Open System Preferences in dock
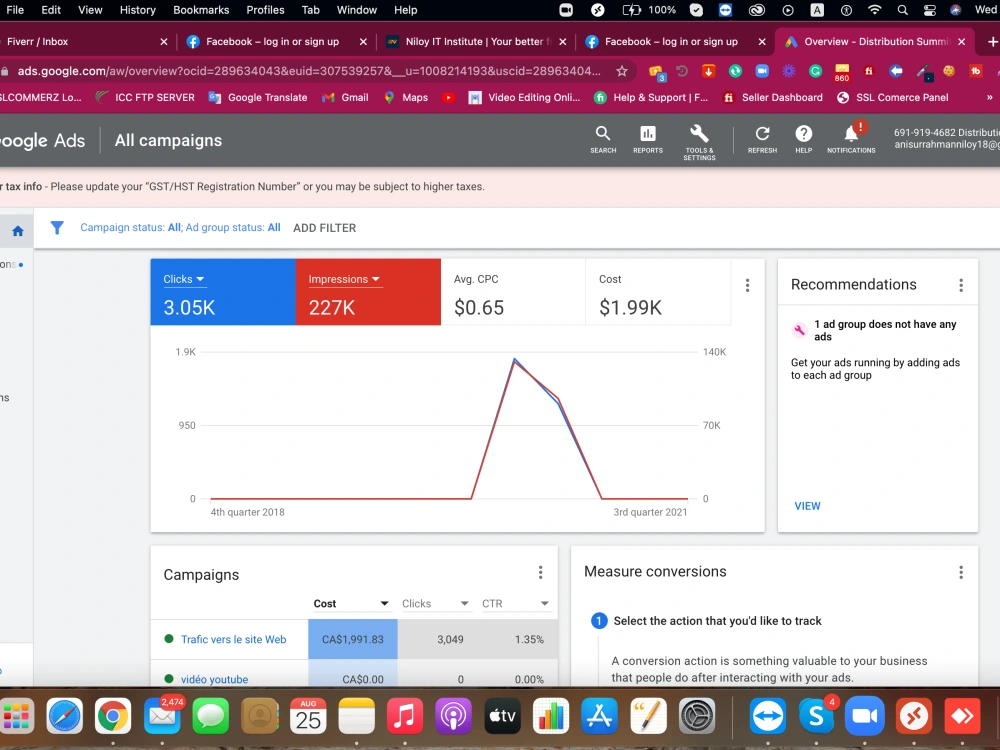 click(x=697, y=716)
